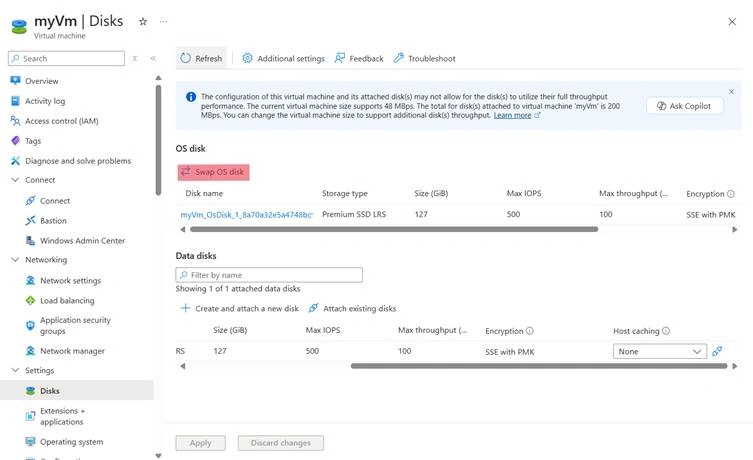Select Disks in the sidebar
Viewport: 753px width, 460px height.
coord(77,391)
